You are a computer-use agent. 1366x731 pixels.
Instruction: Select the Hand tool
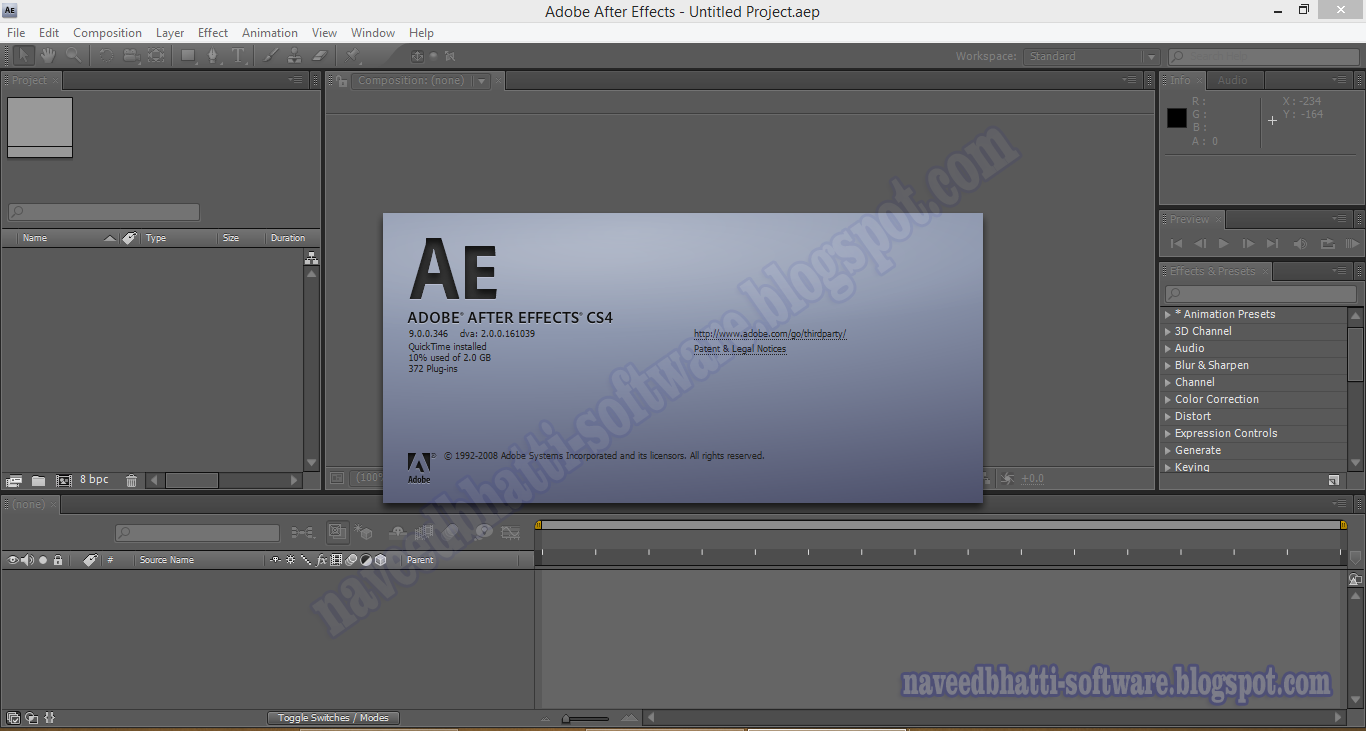click(x=48, y=56)
